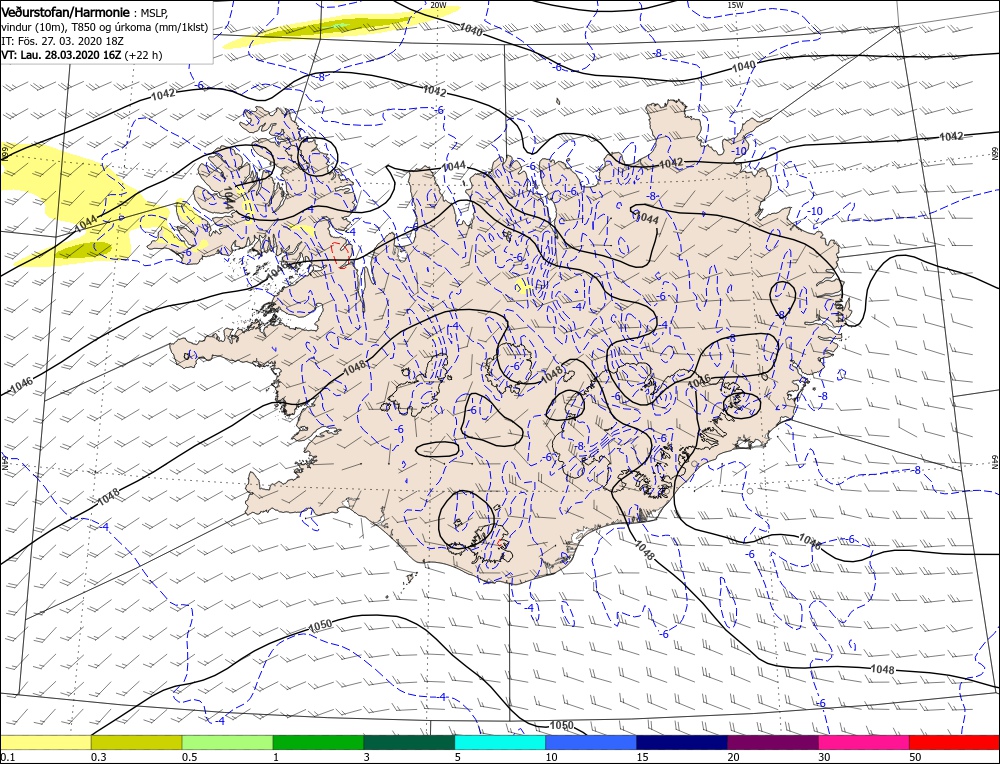The height and width of the screenshot is (764, 1000).
Task: Select the legend scale value "5"
Action: point(458,757)
